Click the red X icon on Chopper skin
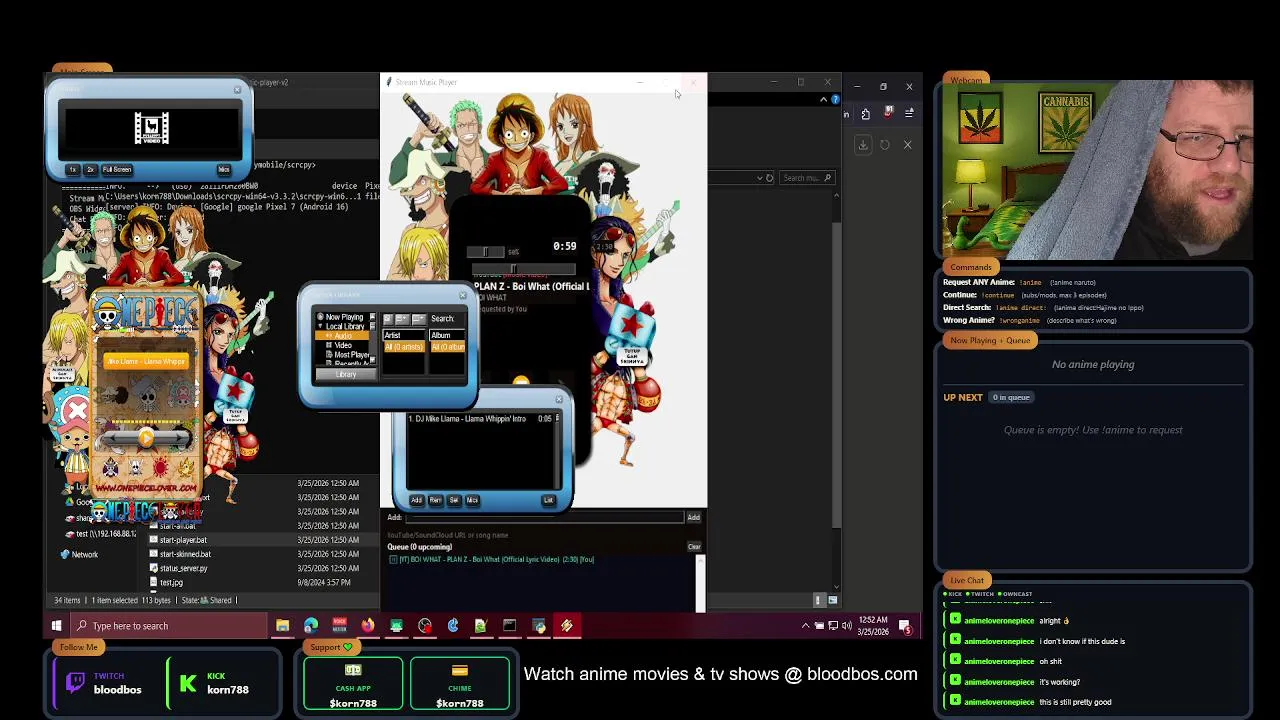Image resolution: width=1280 pixels, height=720 pixels. tap(77, 411)
